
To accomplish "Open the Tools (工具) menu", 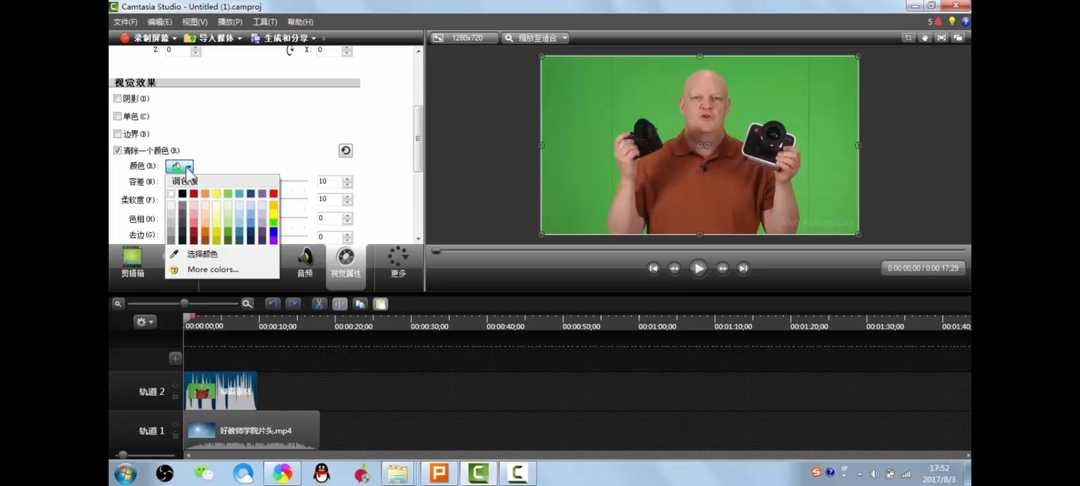I will (x=265, y=22).
